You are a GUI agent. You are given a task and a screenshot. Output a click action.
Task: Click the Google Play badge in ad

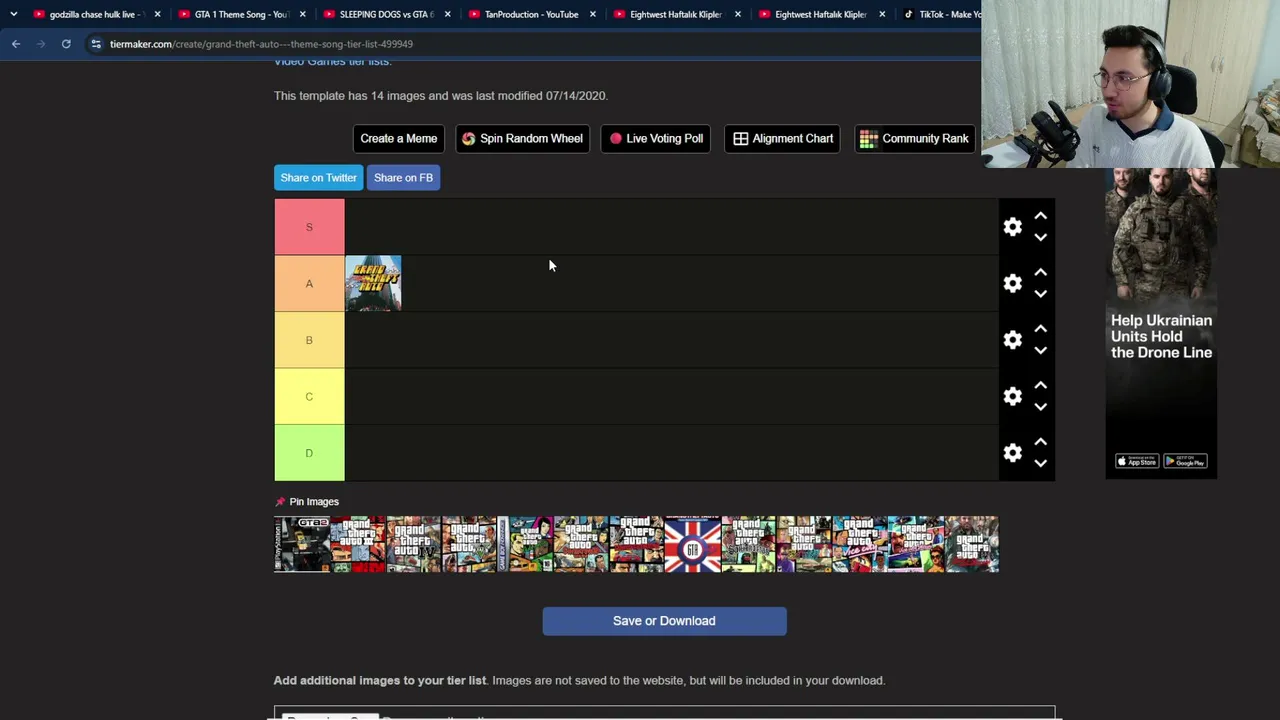(x=1185, y=461)
